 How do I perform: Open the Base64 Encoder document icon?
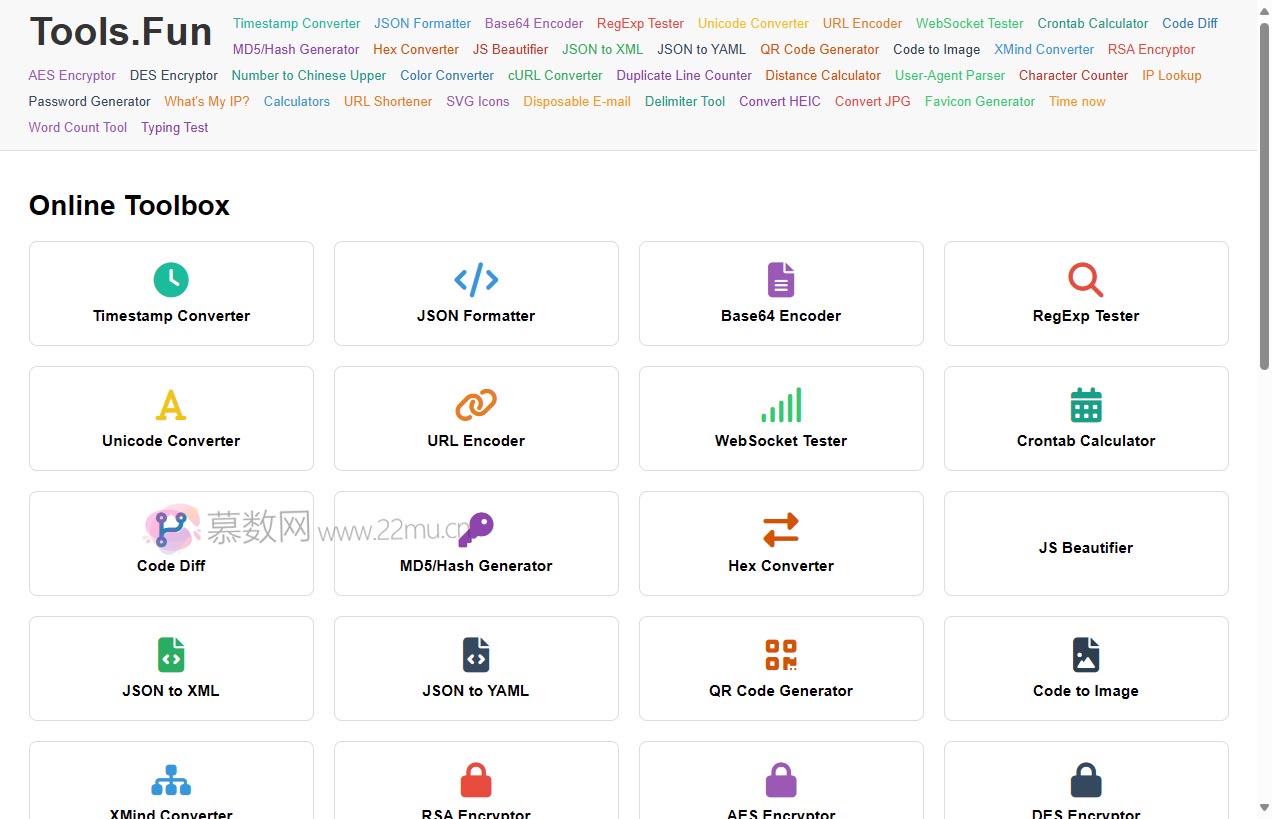[x=781, y=280]
